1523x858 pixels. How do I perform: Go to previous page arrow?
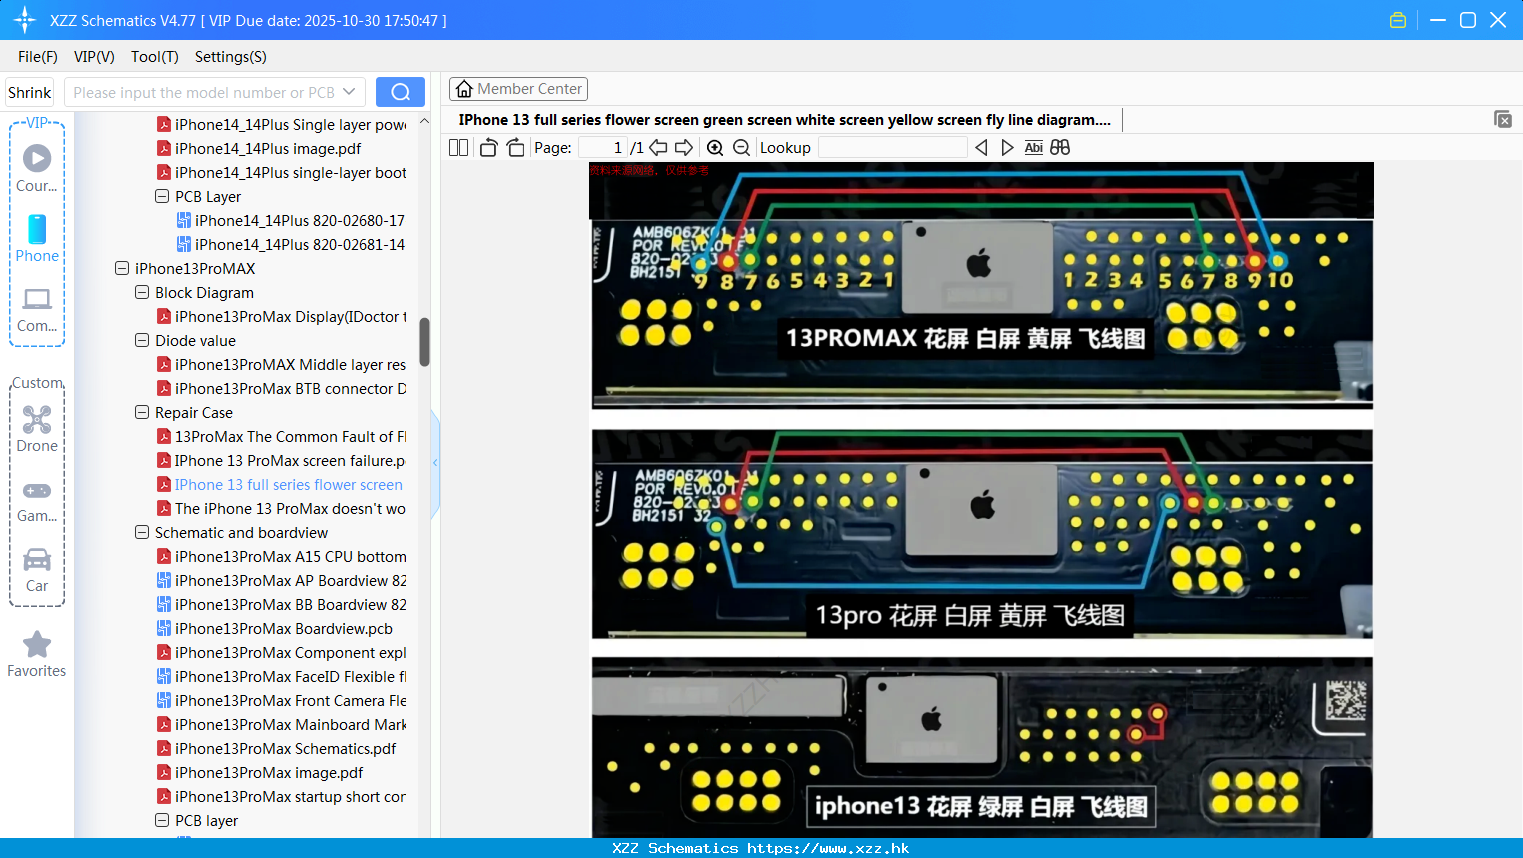(658, 147)
